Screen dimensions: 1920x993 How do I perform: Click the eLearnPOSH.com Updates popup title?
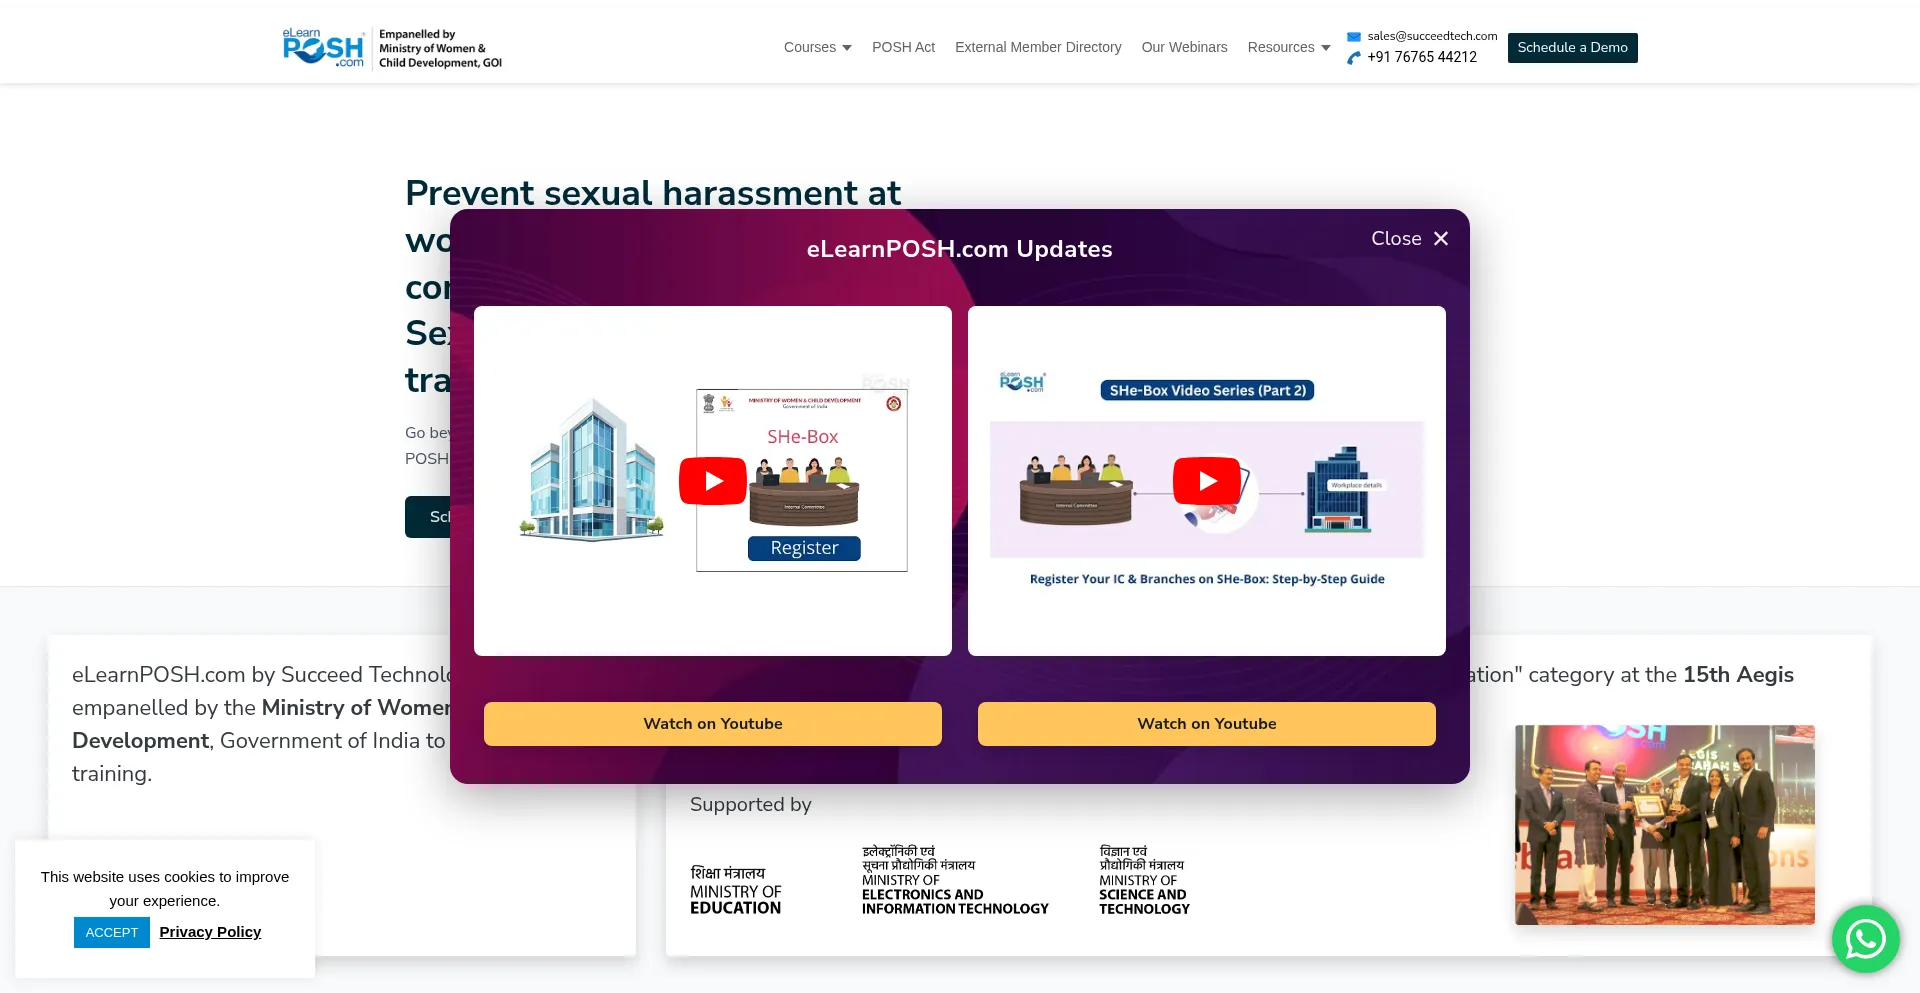(960, 249)
